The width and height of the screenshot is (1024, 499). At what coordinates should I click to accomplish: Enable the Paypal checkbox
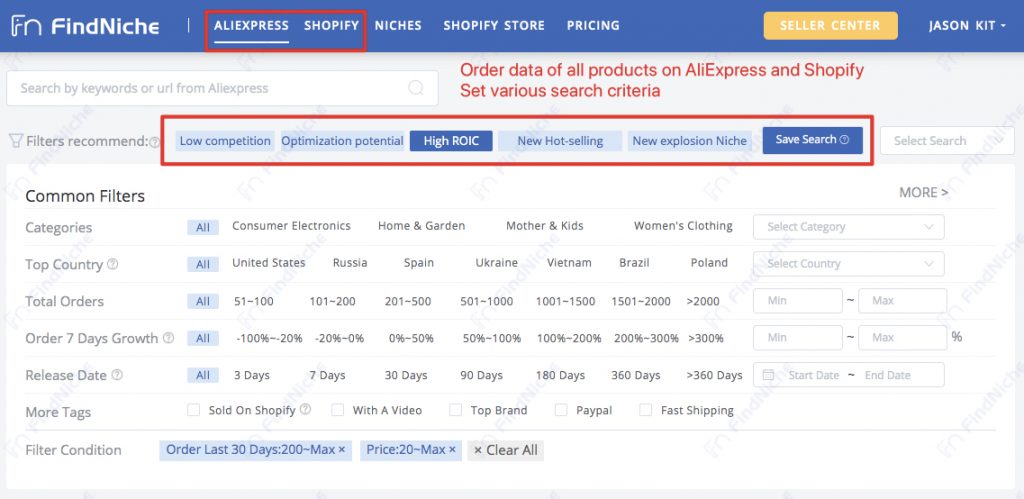point(560,410)
